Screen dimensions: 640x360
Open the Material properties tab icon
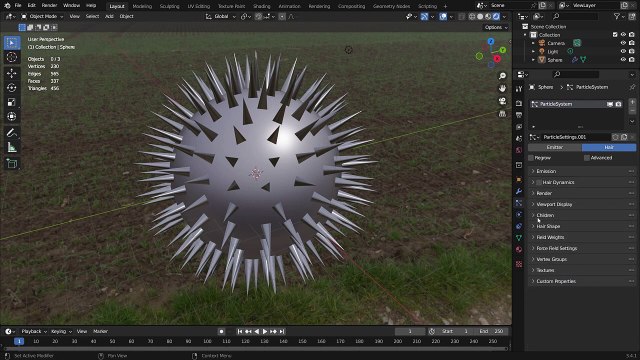[519, 249]
